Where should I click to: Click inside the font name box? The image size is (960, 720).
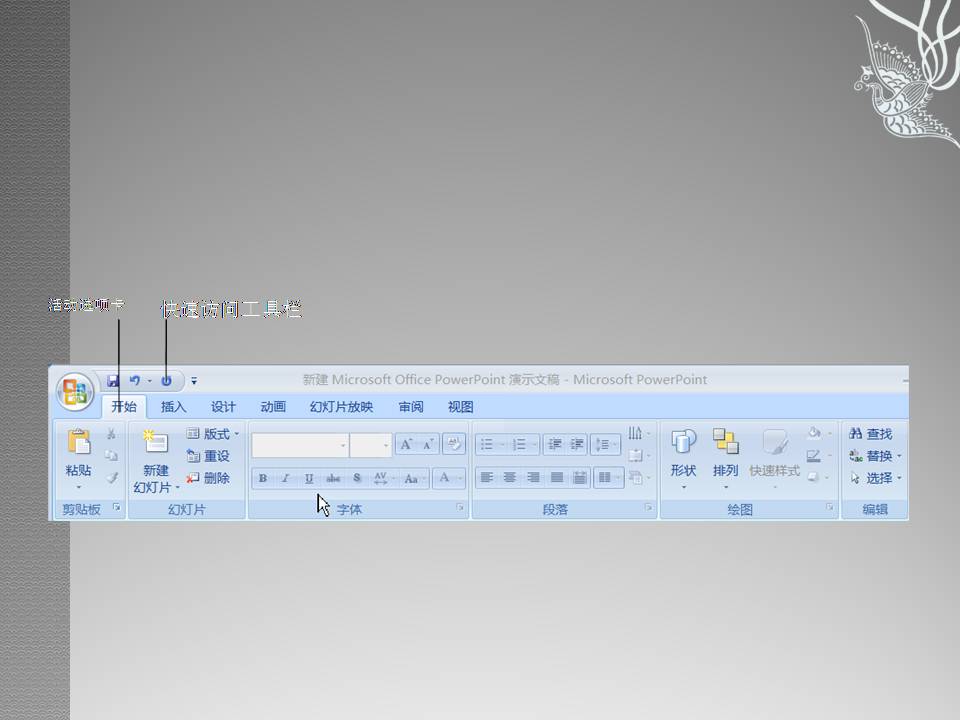coord(300,445)
